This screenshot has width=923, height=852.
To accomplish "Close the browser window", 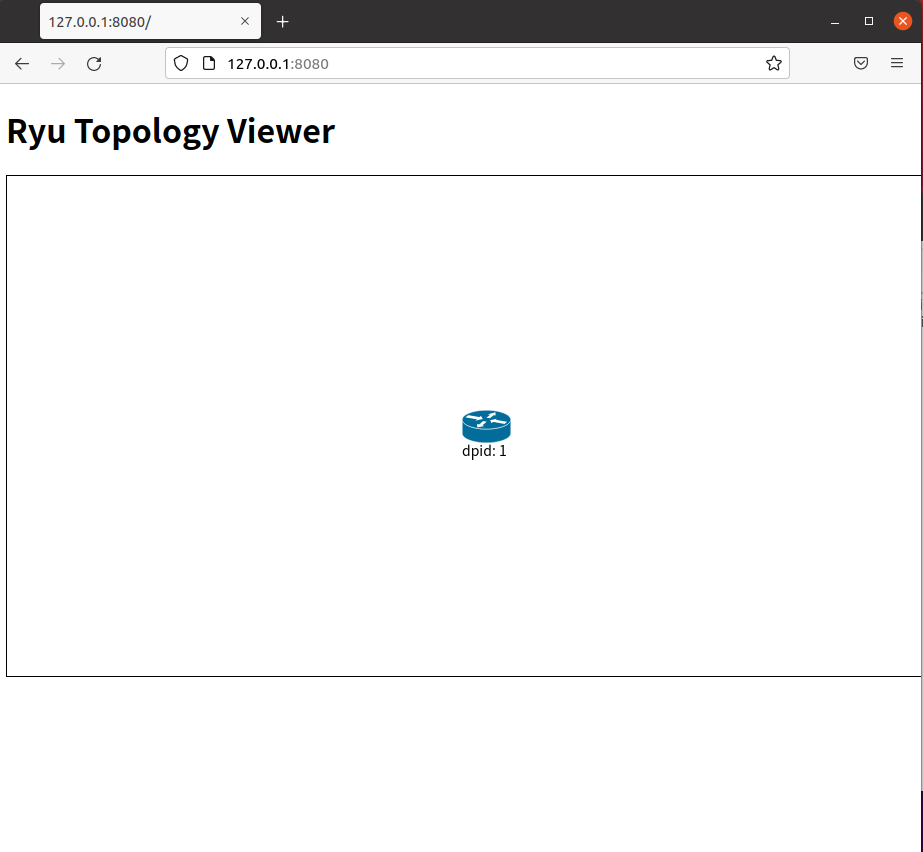I will pyautogui.click(x=902, y=21).
